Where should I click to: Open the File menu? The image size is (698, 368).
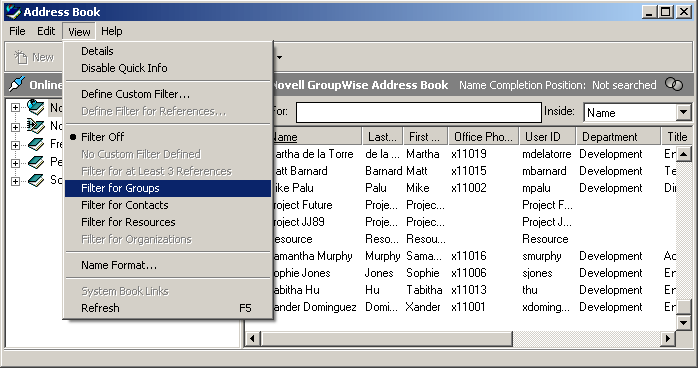tap(17, 31)
